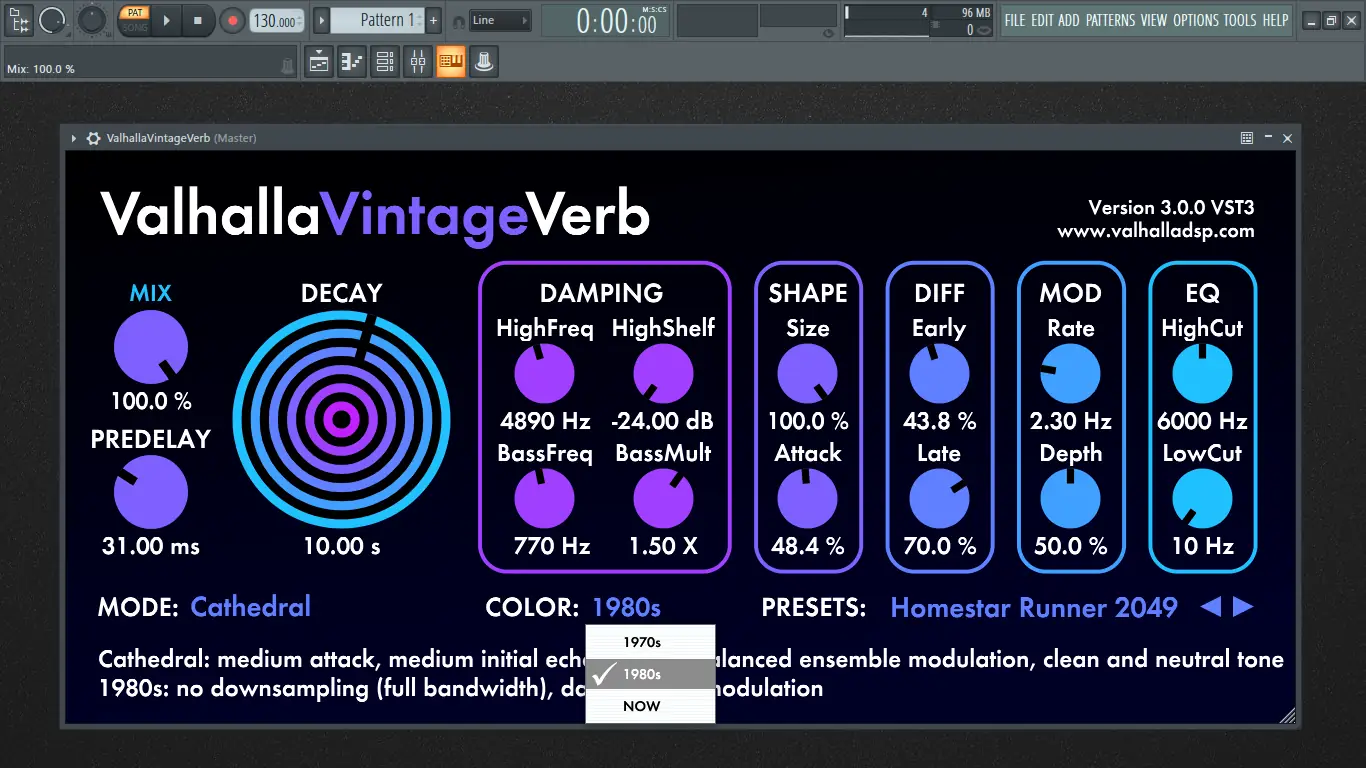The width and height of the screenshot is (1366, 768).
Task: Click the Late diffusion knob
Action: (939, 499)
